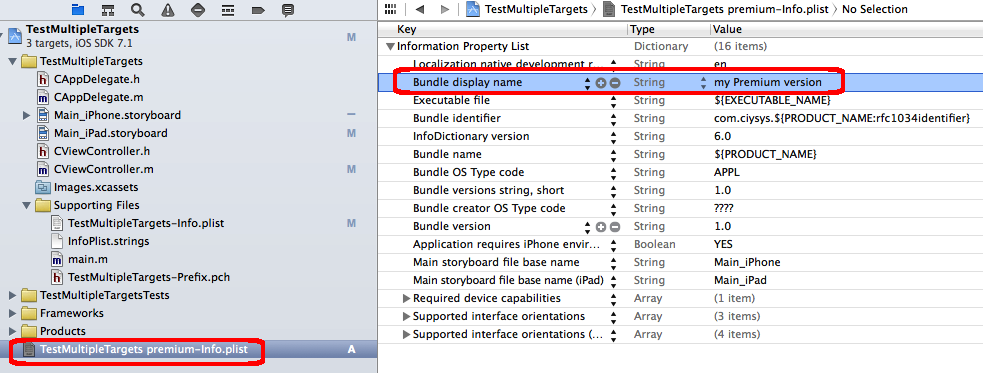Image resolution: width=983 pixels, height=373 pixels.
Task: Click the CAppDelegate.h header file icon
Action: pyautogui.click(x=43, y=80)
